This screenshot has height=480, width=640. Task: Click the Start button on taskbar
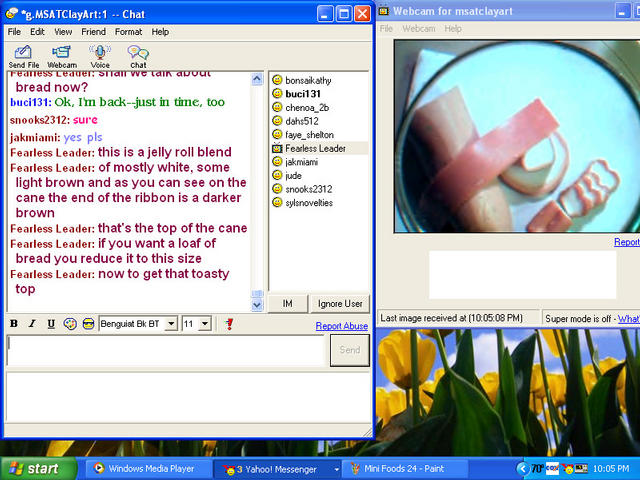pyautogui.click(x=38, y=469)
